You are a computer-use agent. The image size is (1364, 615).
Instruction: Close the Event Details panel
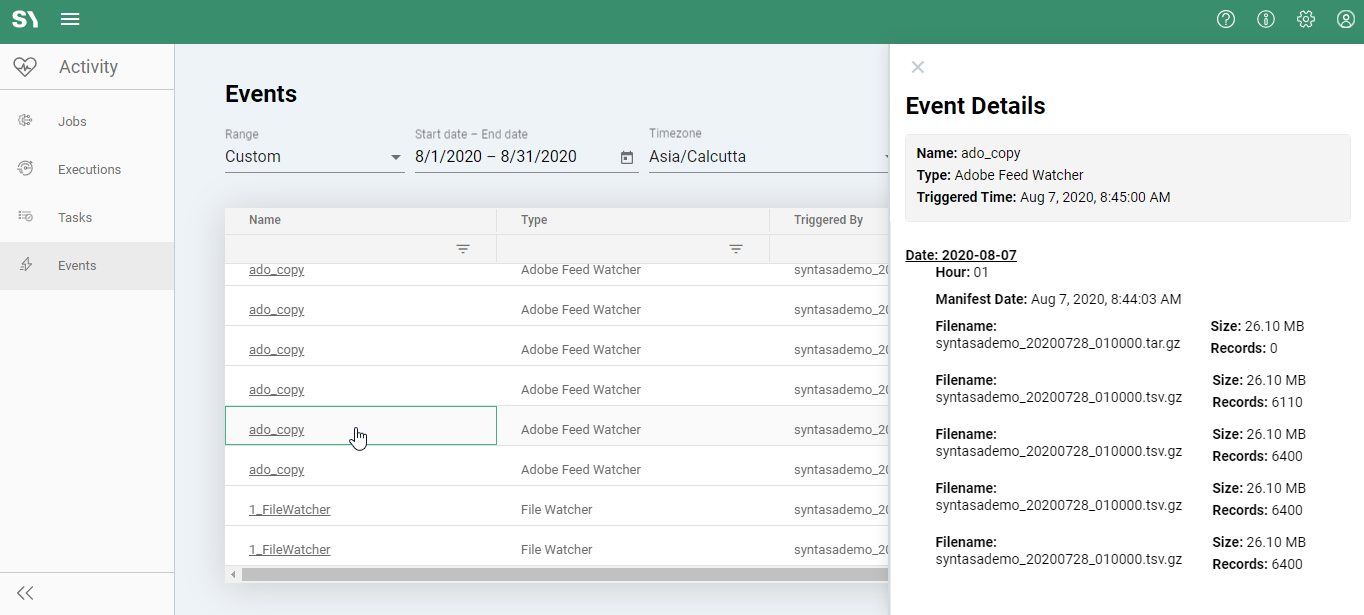pos(917,67)
